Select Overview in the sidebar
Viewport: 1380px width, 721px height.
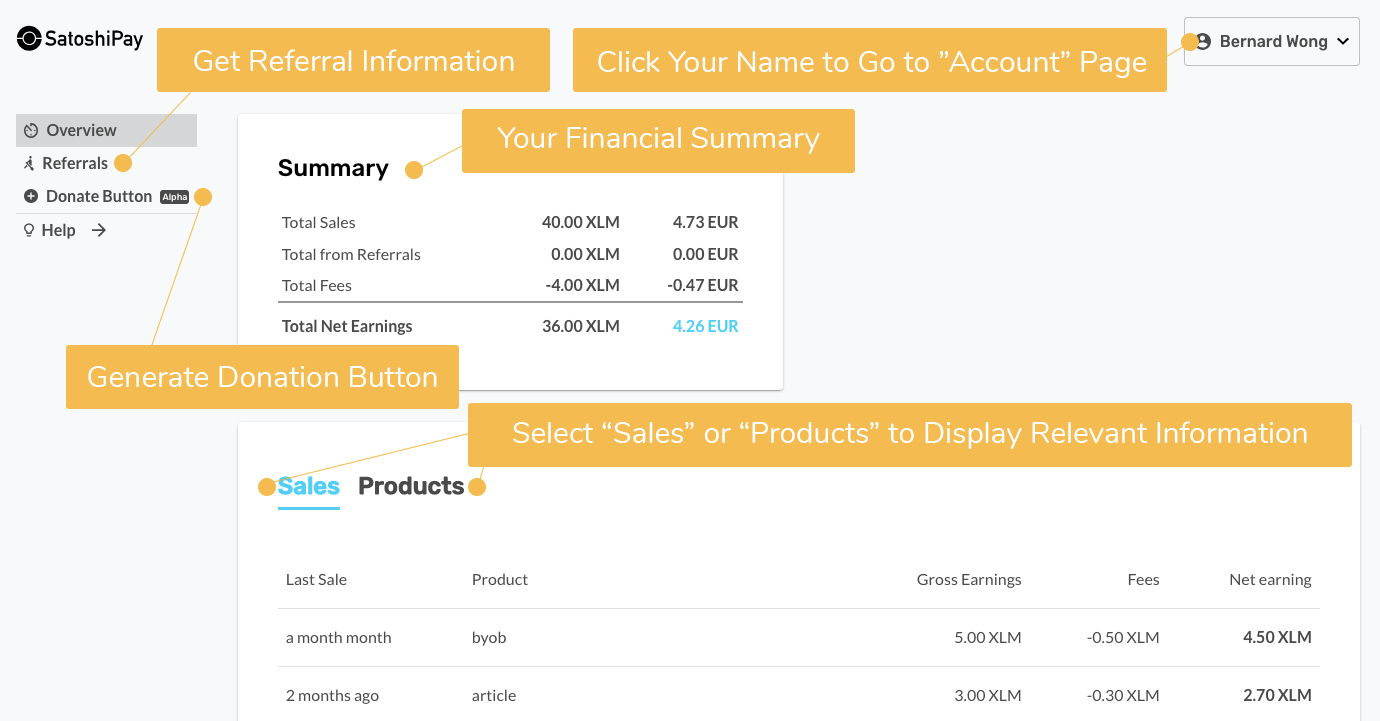coord(81,131)
